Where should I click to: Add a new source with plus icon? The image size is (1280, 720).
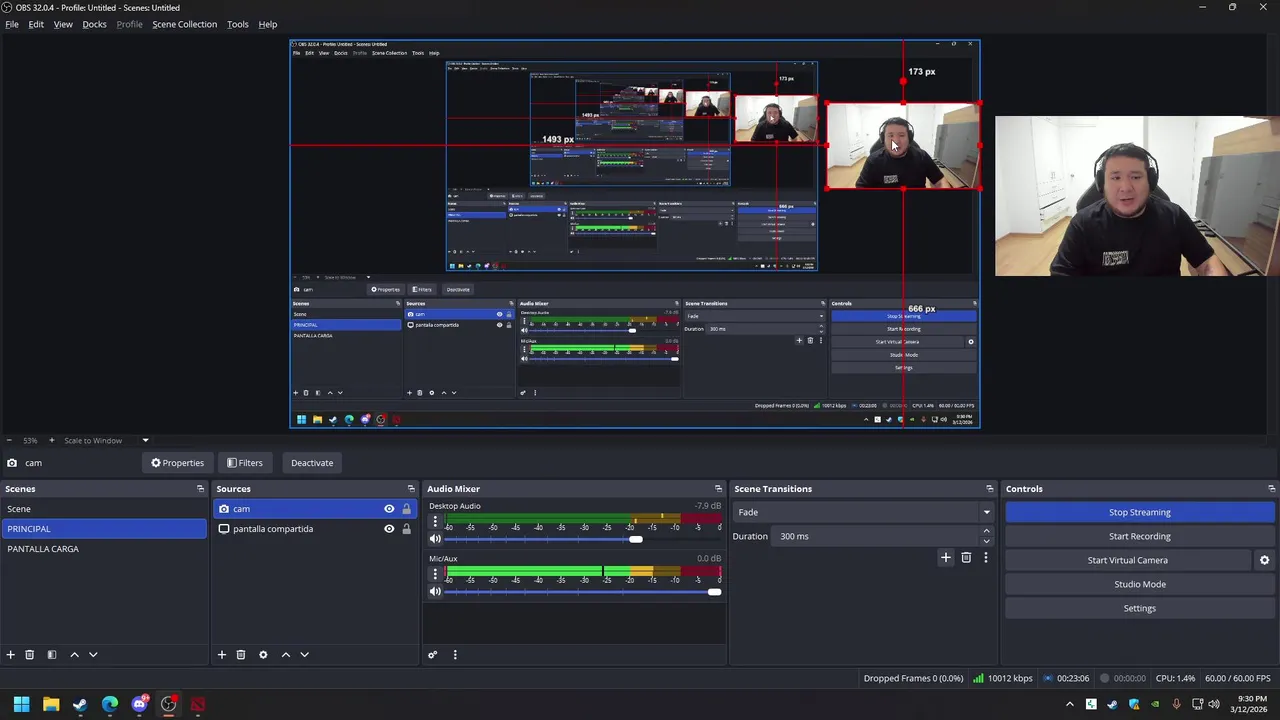222,655
